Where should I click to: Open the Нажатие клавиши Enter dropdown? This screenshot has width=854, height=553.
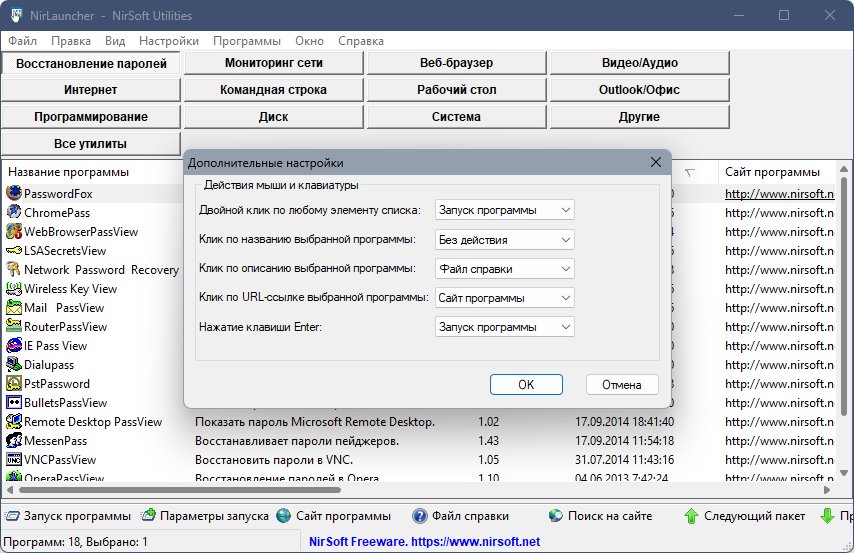(505, 327)
